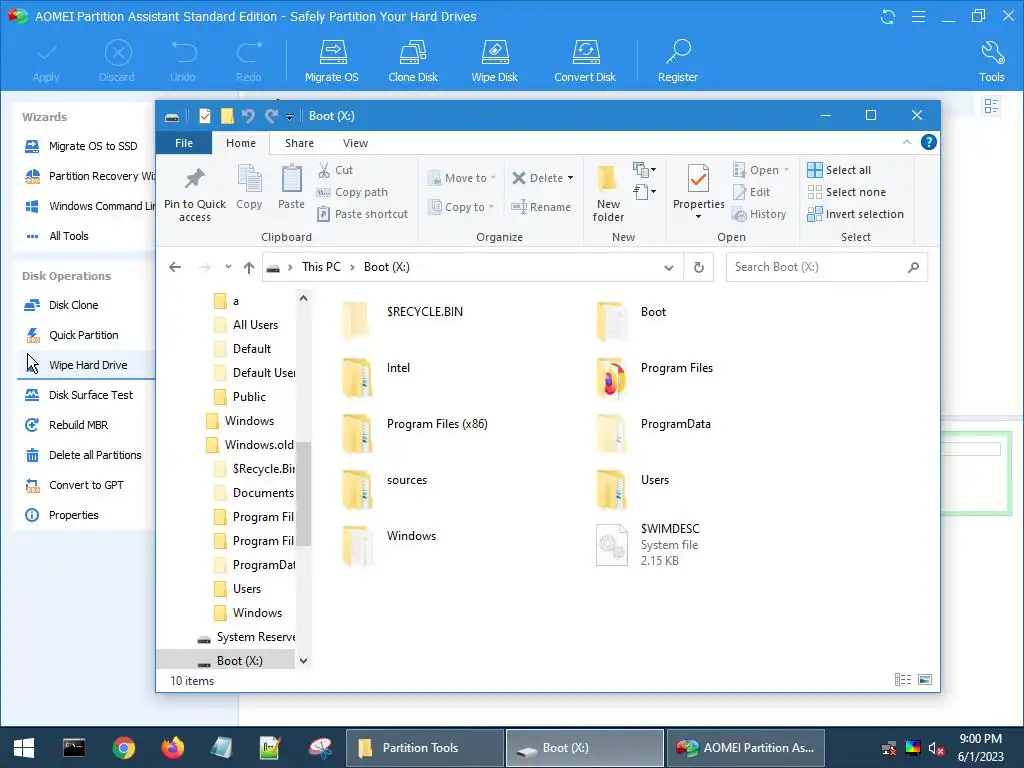The height and width of the screenshot is (768, 1024).
Task: Switch to the Share ribbon tab
Action: click(299, 143)
